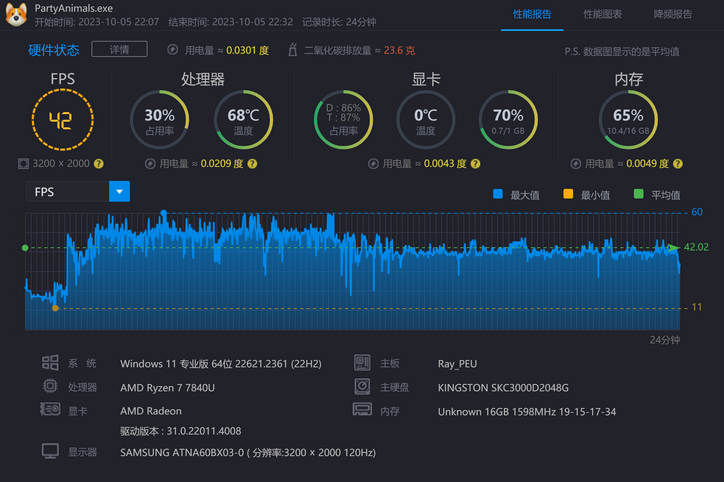
Task: Click the KINGSTON SKC3000D2048G disk text
Action: 503,388
